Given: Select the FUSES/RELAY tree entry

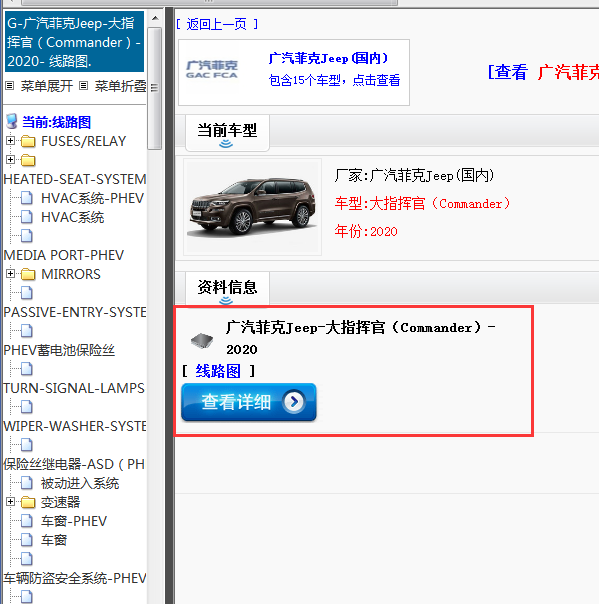Looking at the screenshot, I should [84, 141].
